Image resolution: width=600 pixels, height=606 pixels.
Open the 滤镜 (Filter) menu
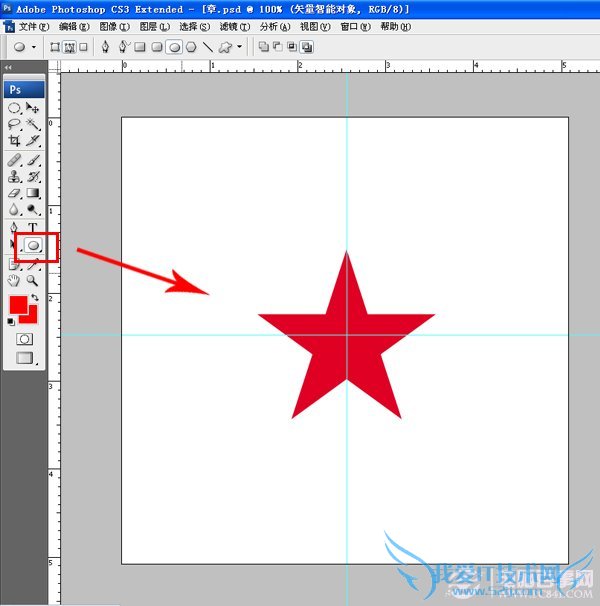(x=235, y=27)
